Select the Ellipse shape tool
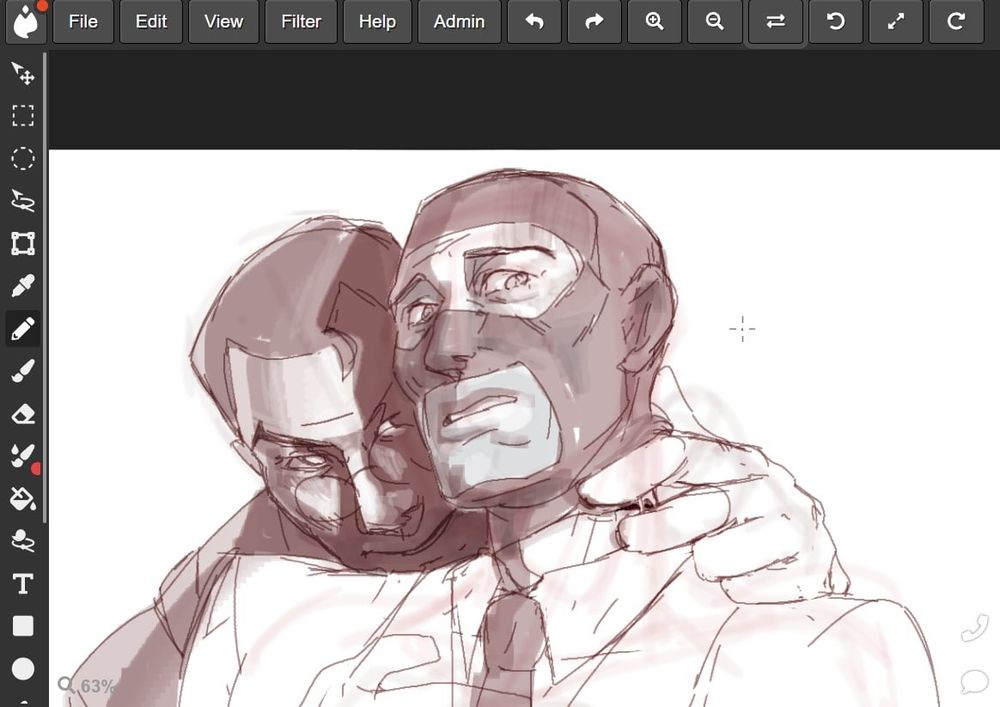 [23, 669]
